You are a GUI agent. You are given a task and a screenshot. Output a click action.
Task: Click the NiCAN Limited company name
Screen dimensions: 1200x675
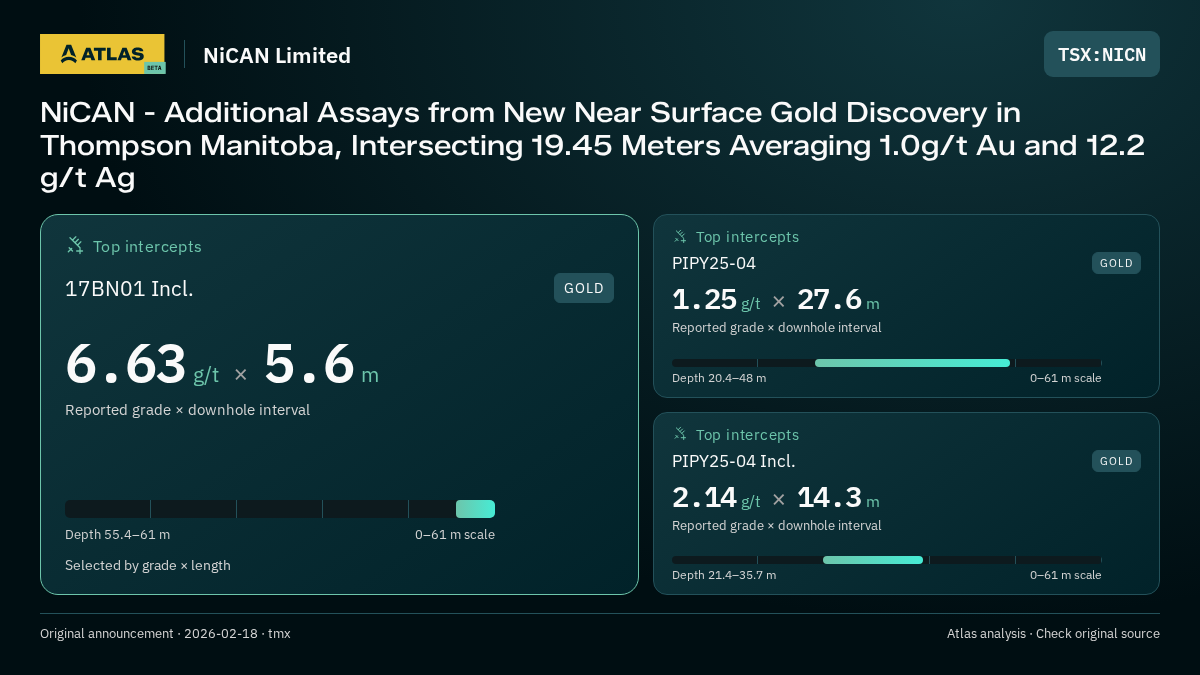(x=277, y=55)
